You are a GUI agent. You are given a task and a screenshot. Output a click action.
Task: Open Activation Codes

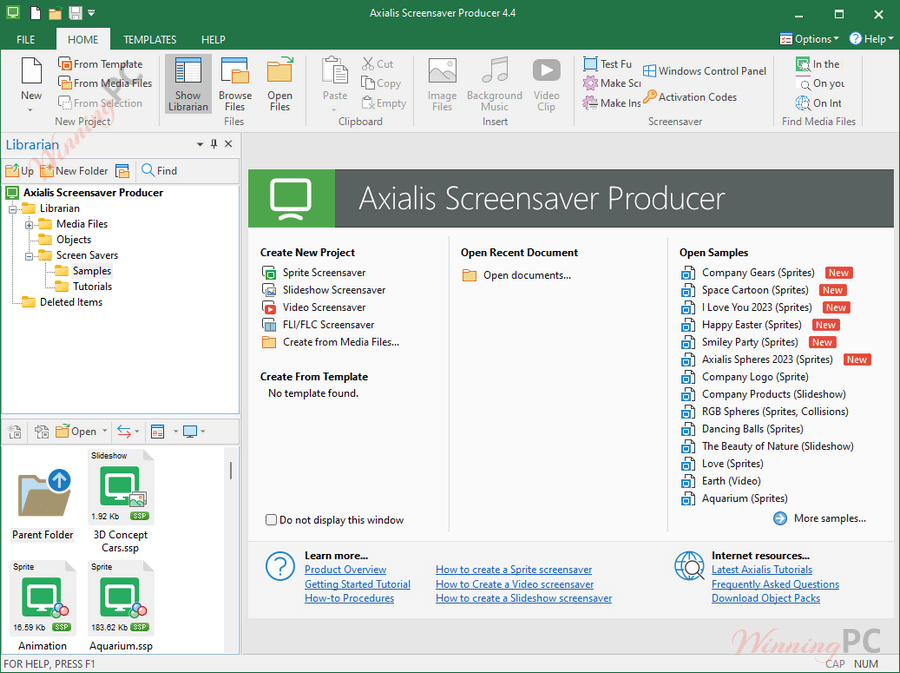[x=690, y=97]
